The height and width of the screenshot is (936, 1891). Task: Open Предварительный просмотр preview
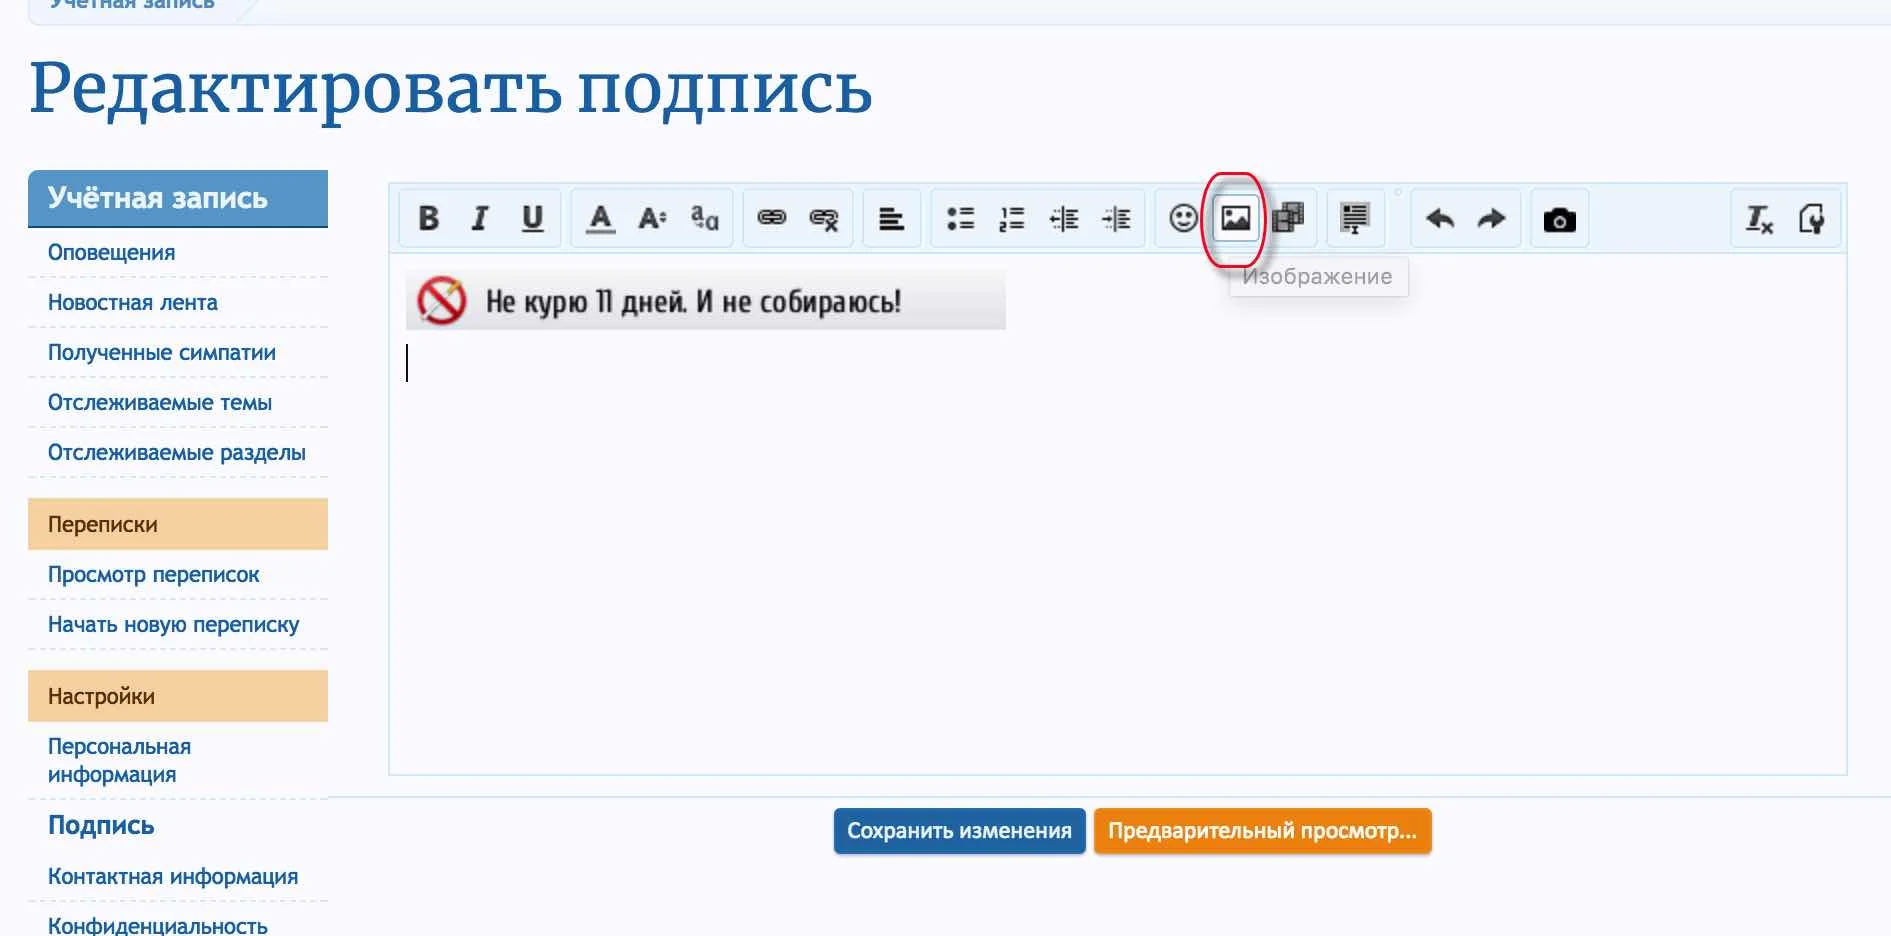(x=1262, y=830)
